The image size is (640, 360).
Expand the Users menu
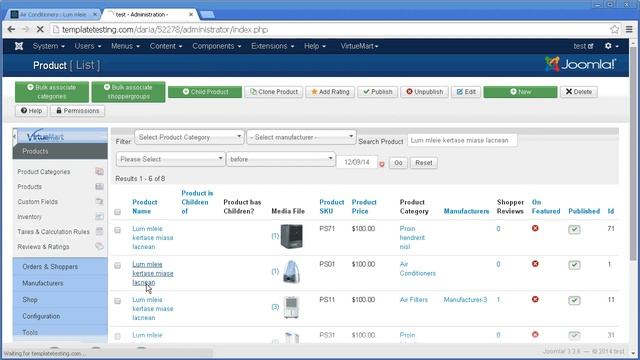click(x=88, y=46)
